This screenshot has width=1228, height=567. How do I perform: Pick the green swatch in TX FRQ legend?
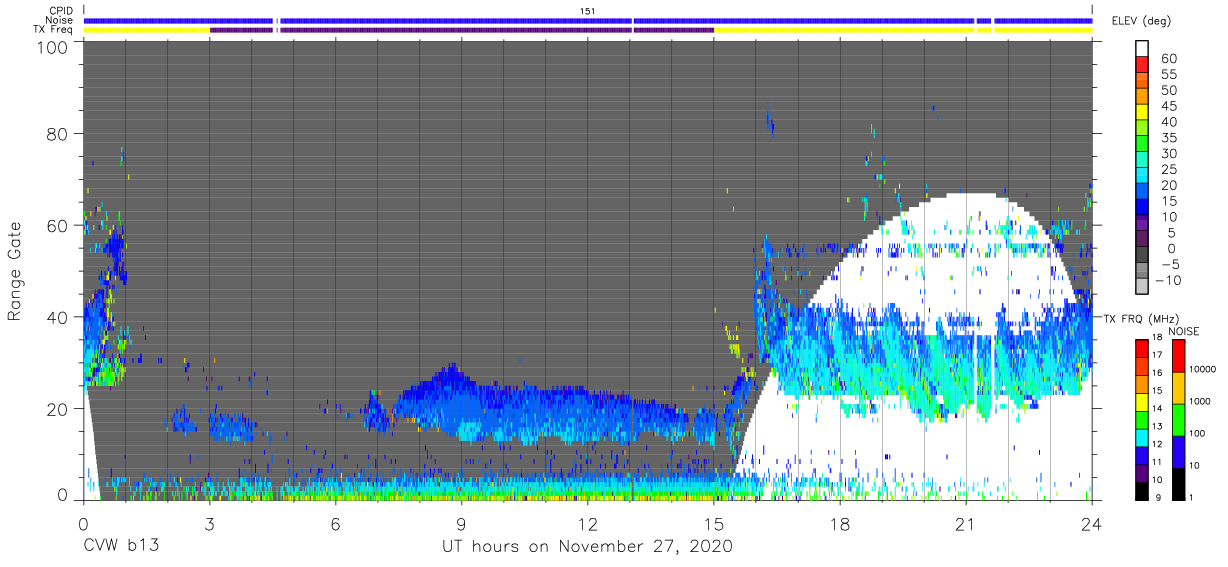coord(1141,418)
